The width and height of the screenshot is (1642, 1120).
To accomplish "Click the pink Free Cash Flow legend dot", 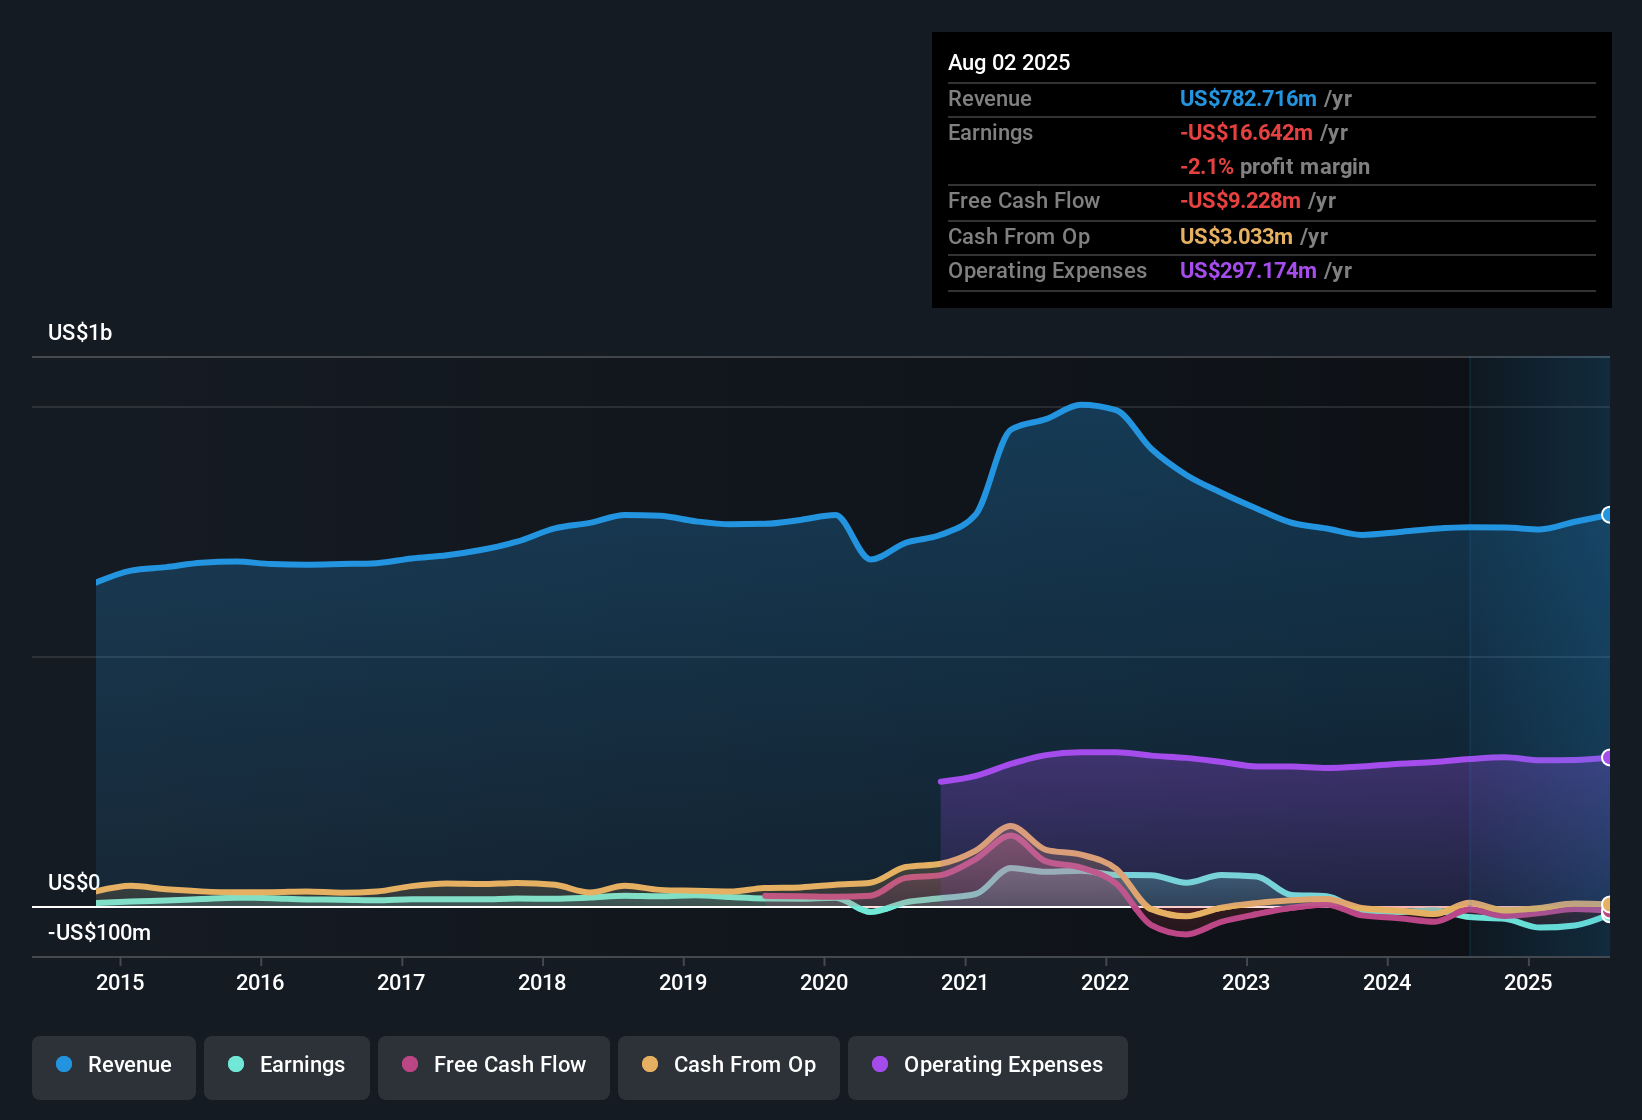I will point(408,1065).
